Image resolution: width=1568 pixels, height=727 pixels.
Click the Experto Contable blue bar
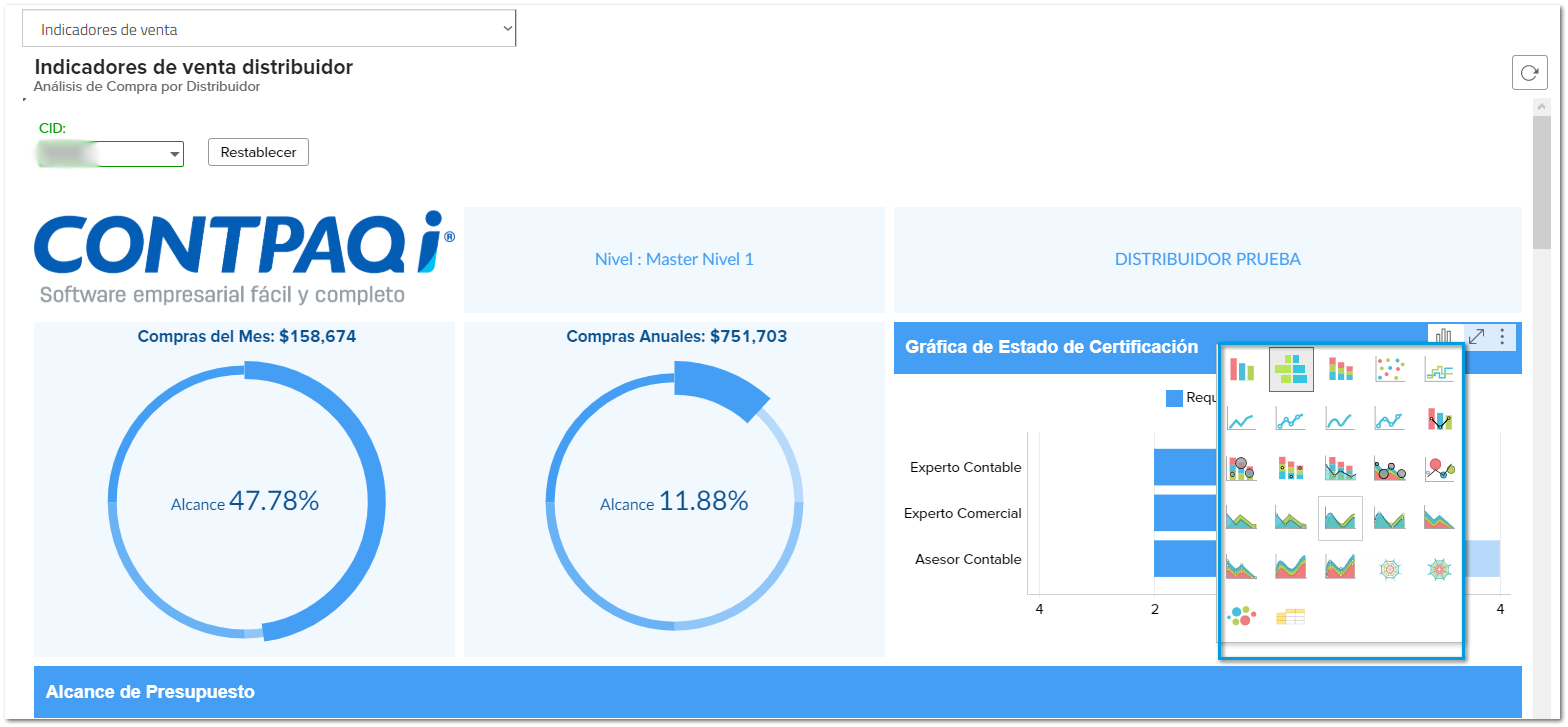1186,467
